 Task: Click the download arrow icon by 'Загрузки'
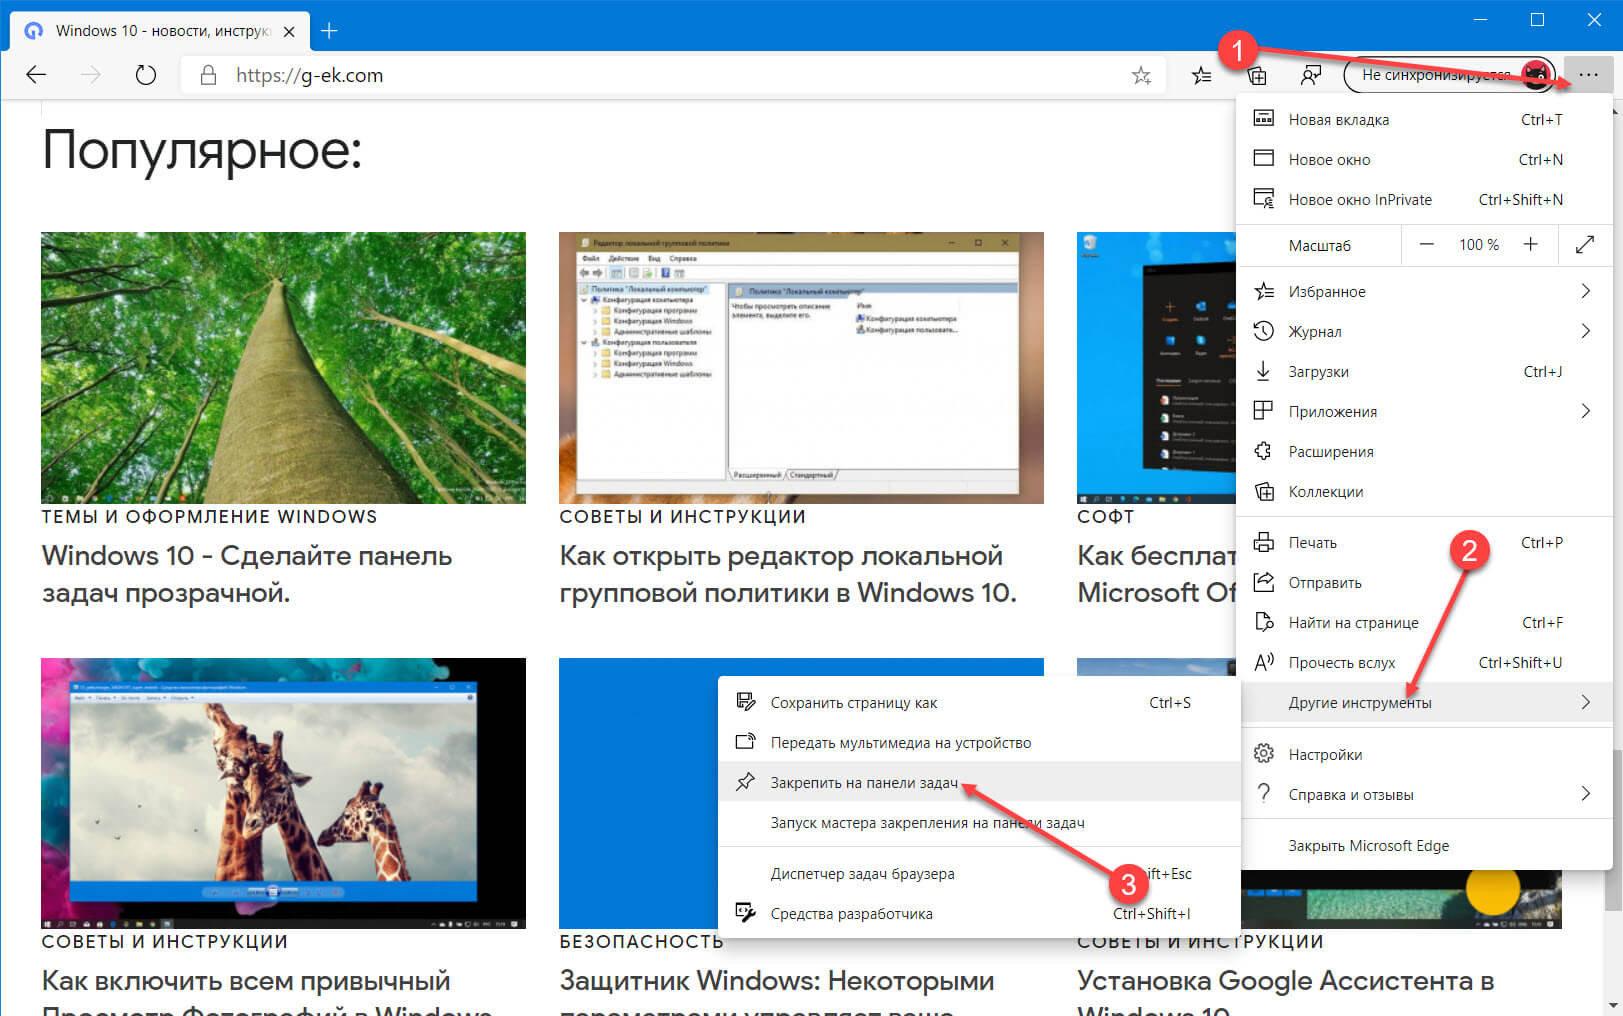[x=1264, y=371]
